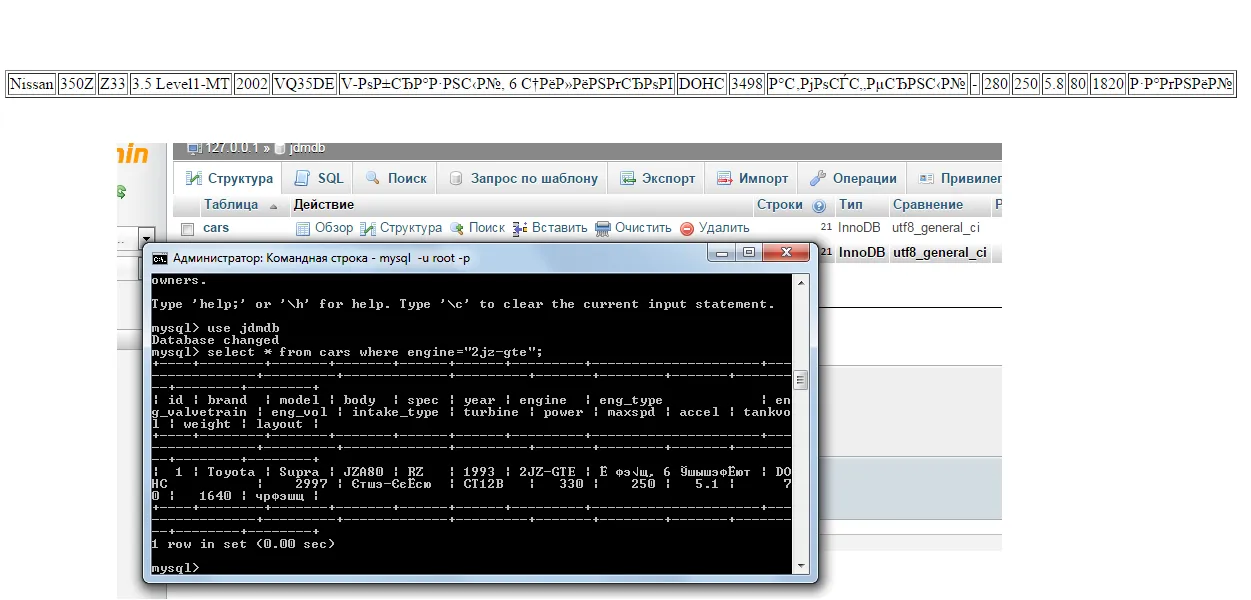Click the Z33 cell in the top table
Image resolution: width=1251 pixels, height=600 pixels.
[113, 84]
